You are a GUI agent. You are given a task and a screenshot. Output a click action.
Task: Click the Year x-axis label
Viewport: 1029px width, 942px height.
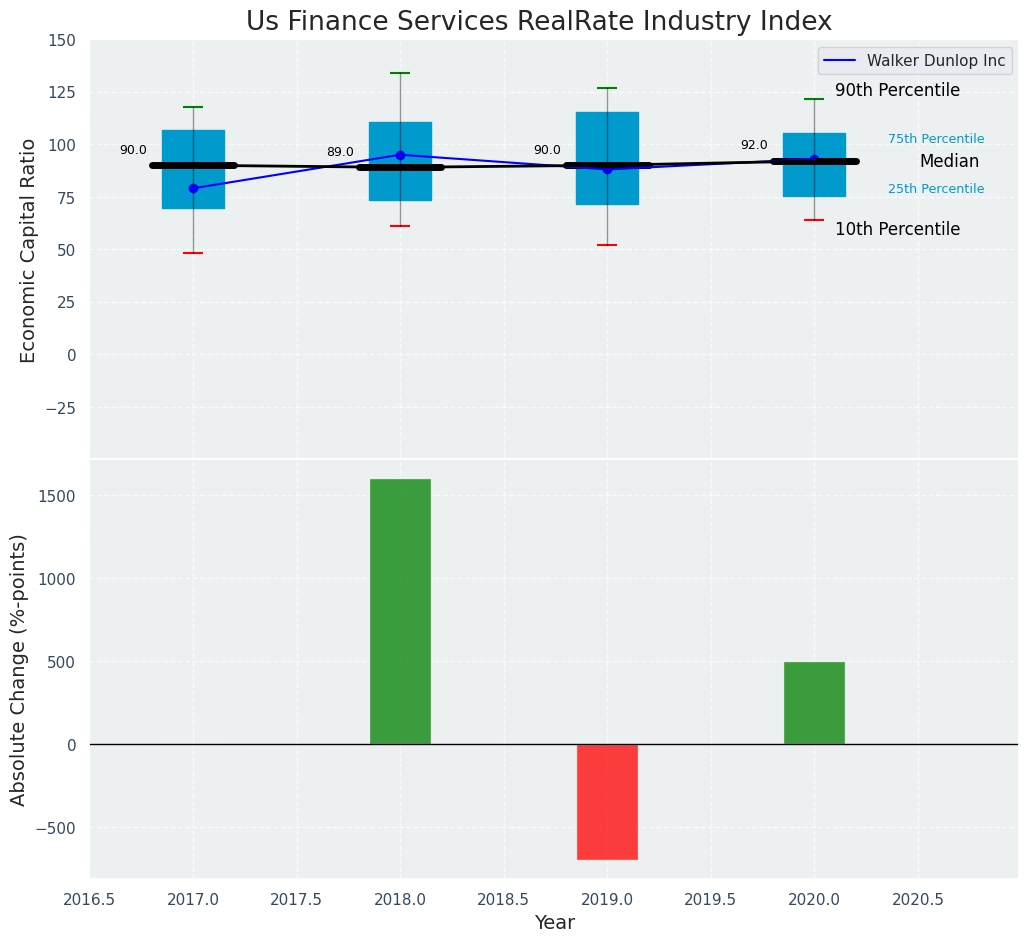pyautogui.click(x=554, y=922)
